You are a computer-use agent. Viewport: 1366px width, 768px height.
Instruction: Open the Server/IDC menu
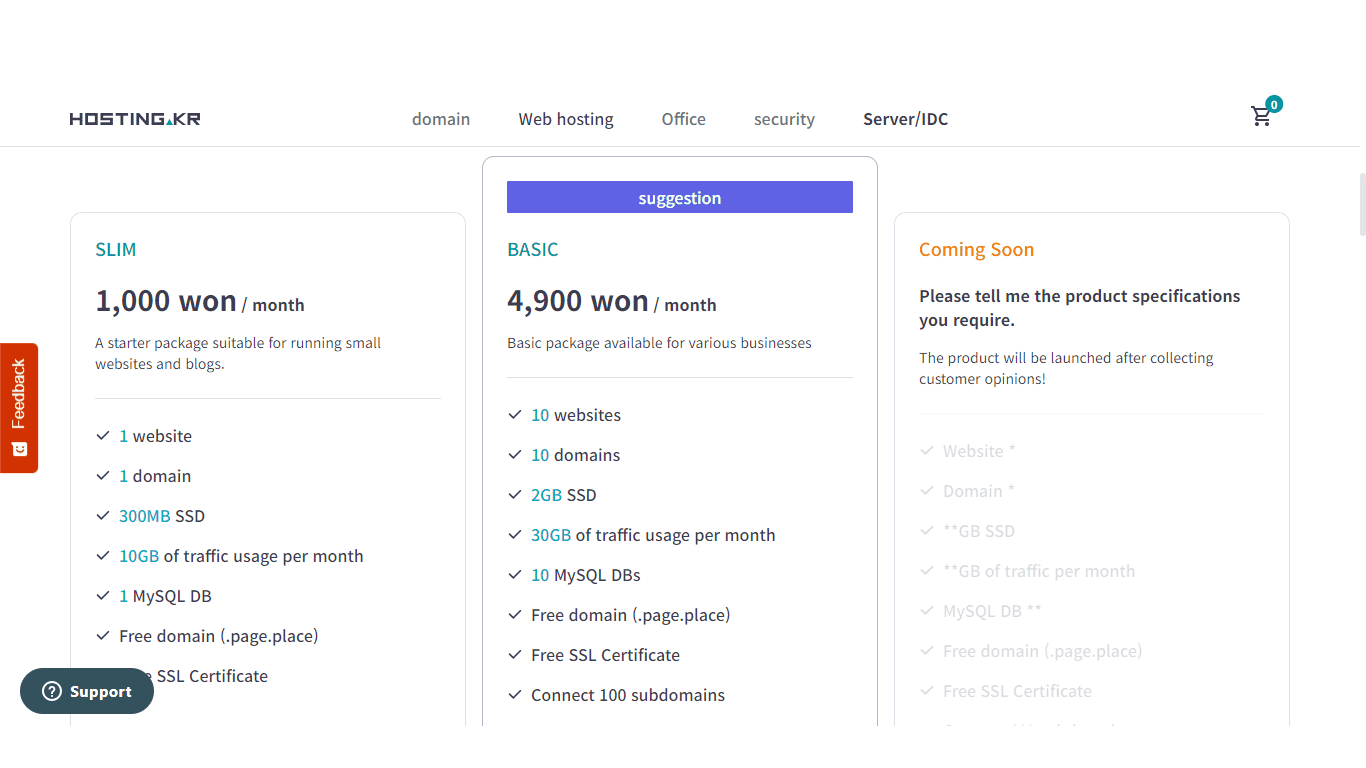[x=906, y=119]
